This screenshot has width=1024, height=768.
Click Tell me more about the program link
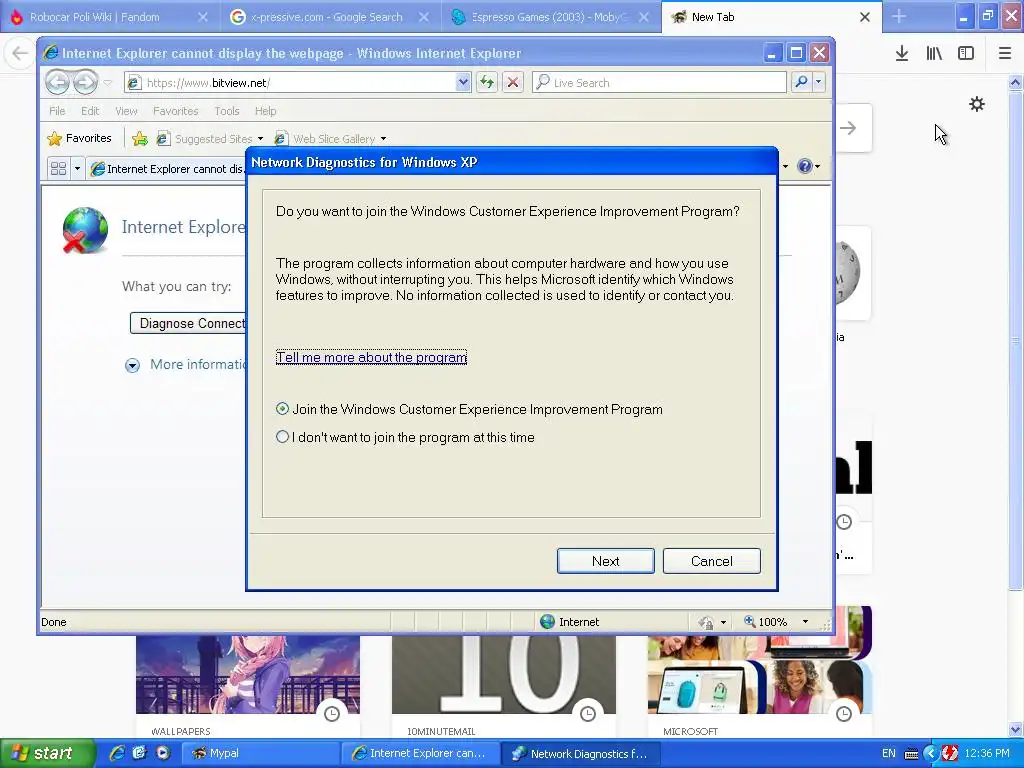coord(372,357)
